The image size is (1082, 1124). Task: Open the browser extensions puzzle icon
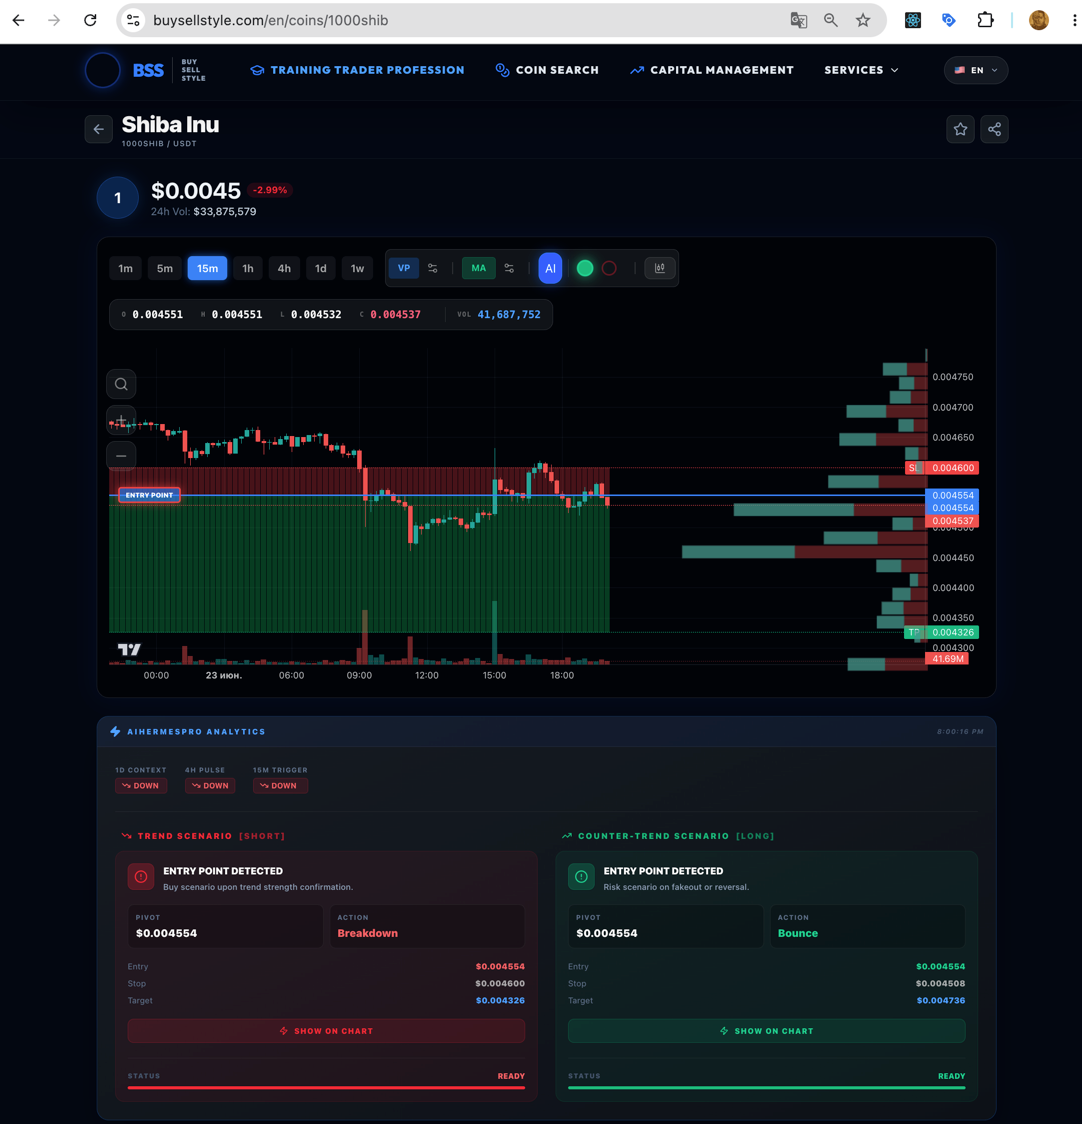986,20
